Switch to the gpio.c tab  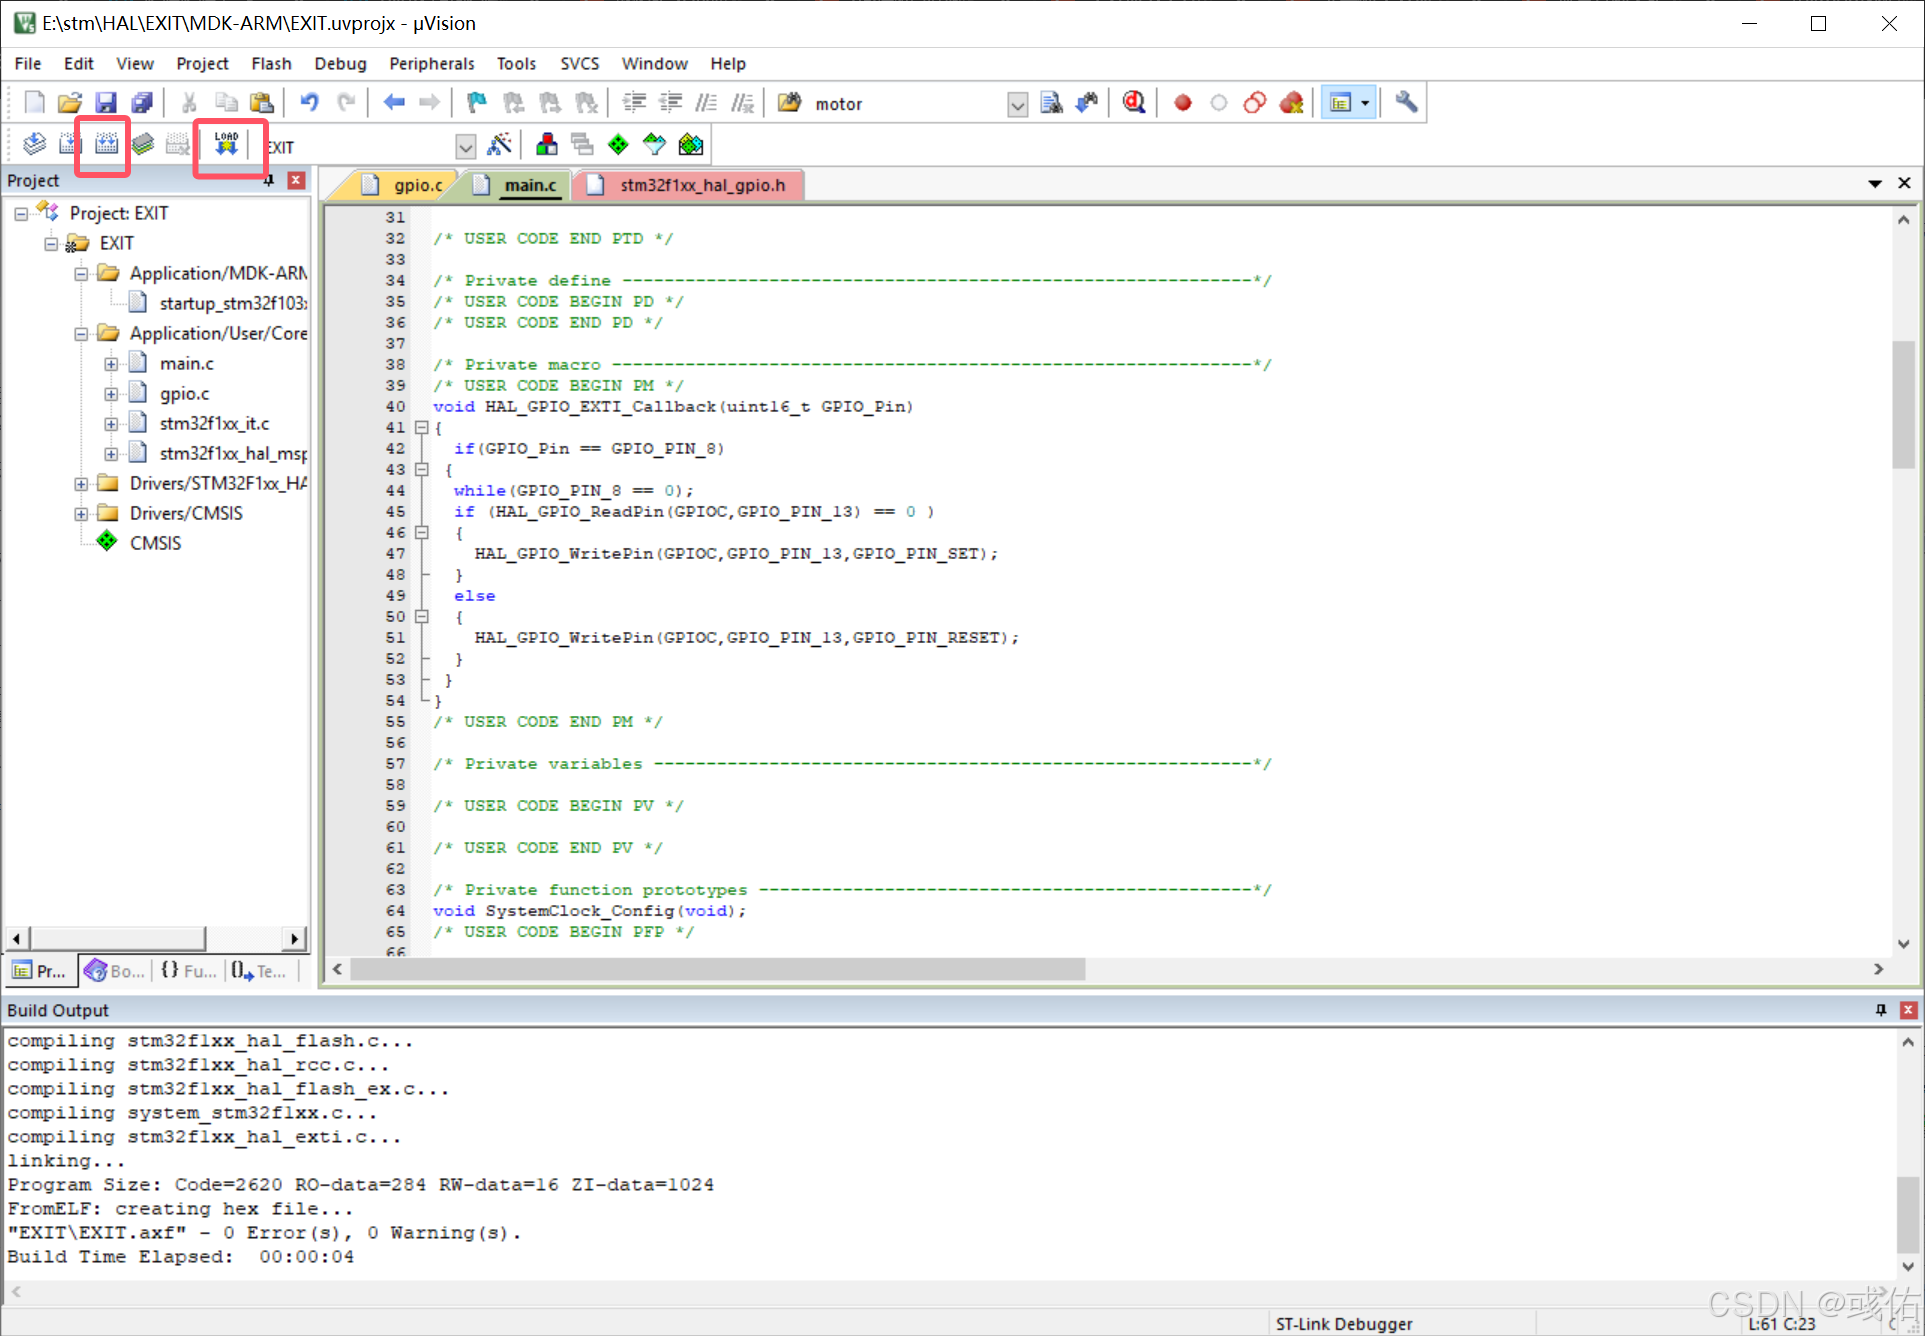[x=417, y=185]
